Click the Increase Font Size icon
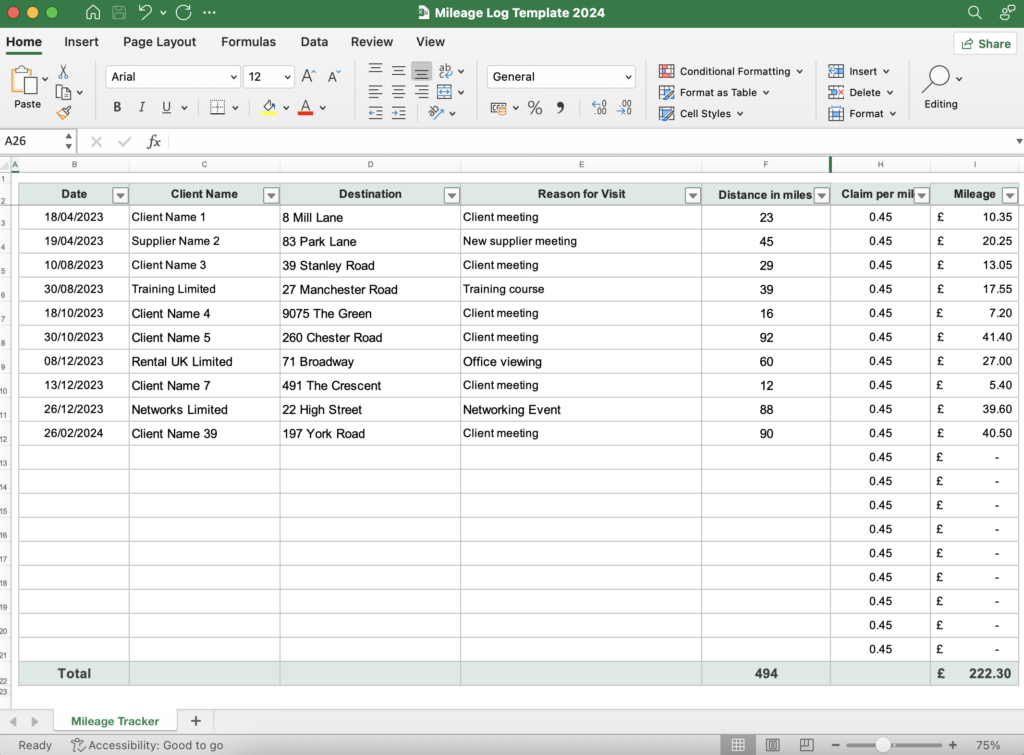Screen dimensions: 1024x755 [x=308, y=77]
